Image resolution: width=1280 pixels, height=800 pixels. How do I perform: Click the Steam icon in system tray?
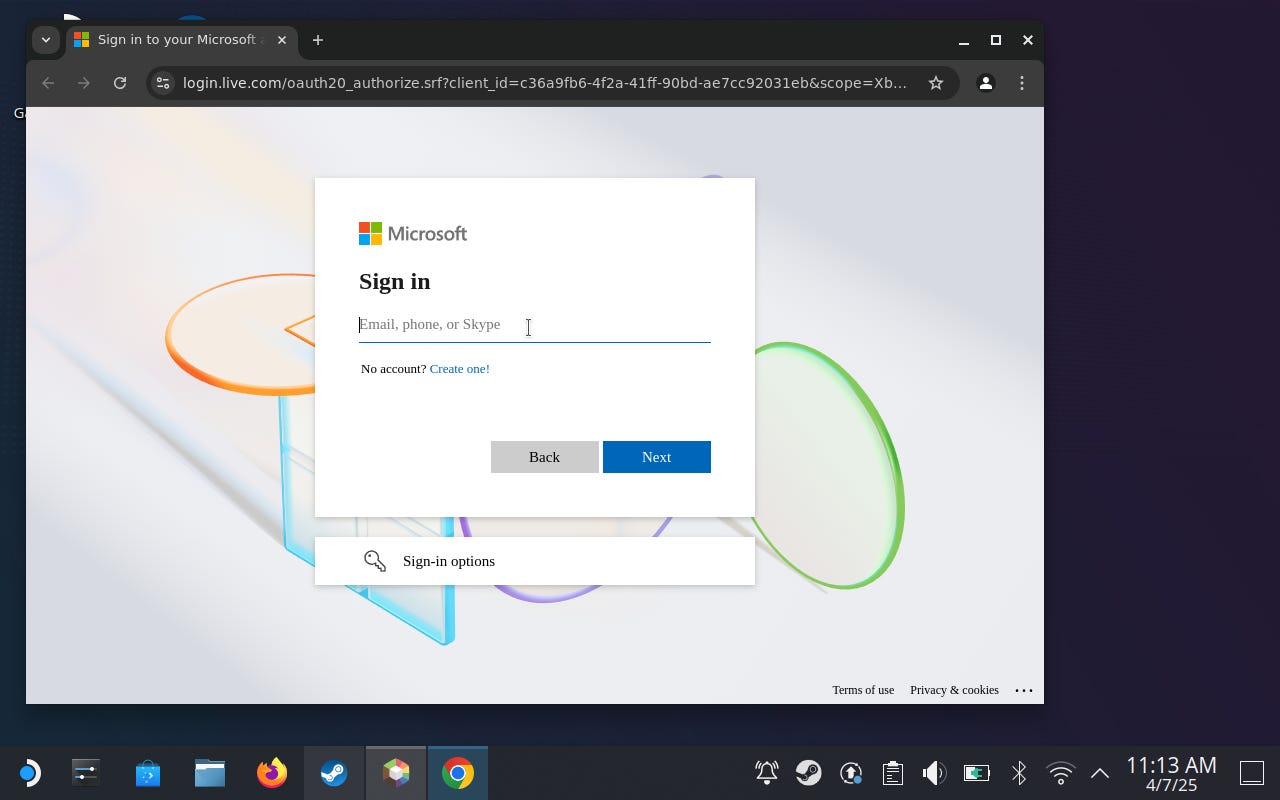tap(809, 773)
